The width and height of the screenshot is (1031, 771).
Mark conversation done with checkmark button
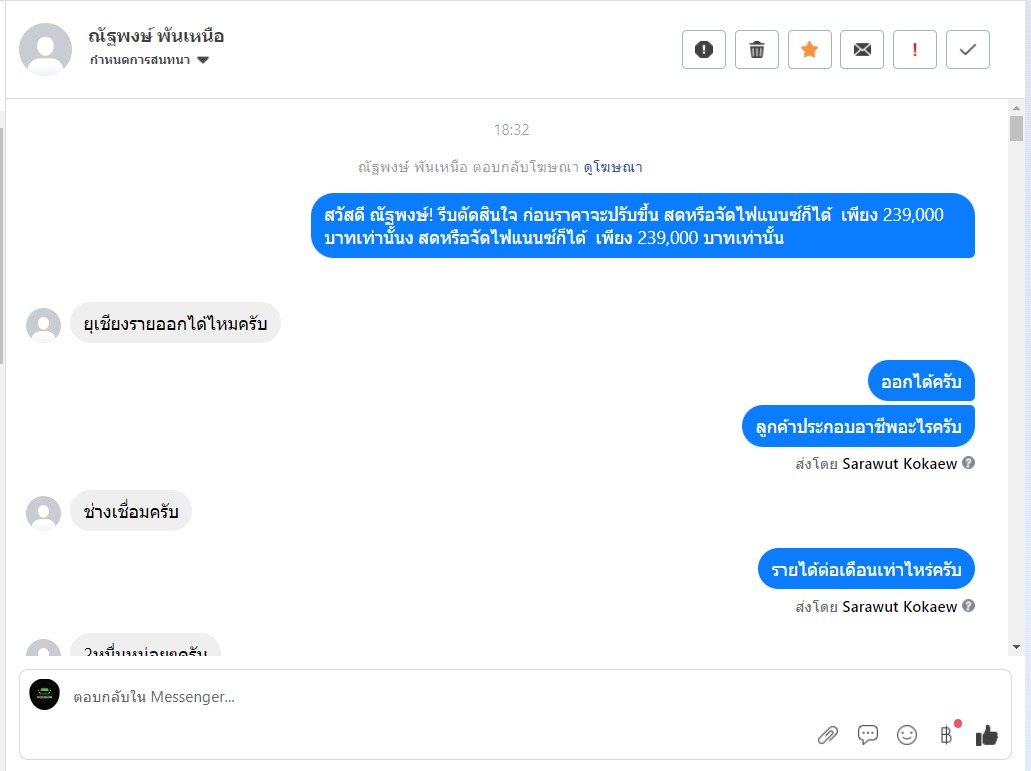click(x=968, y=49)
